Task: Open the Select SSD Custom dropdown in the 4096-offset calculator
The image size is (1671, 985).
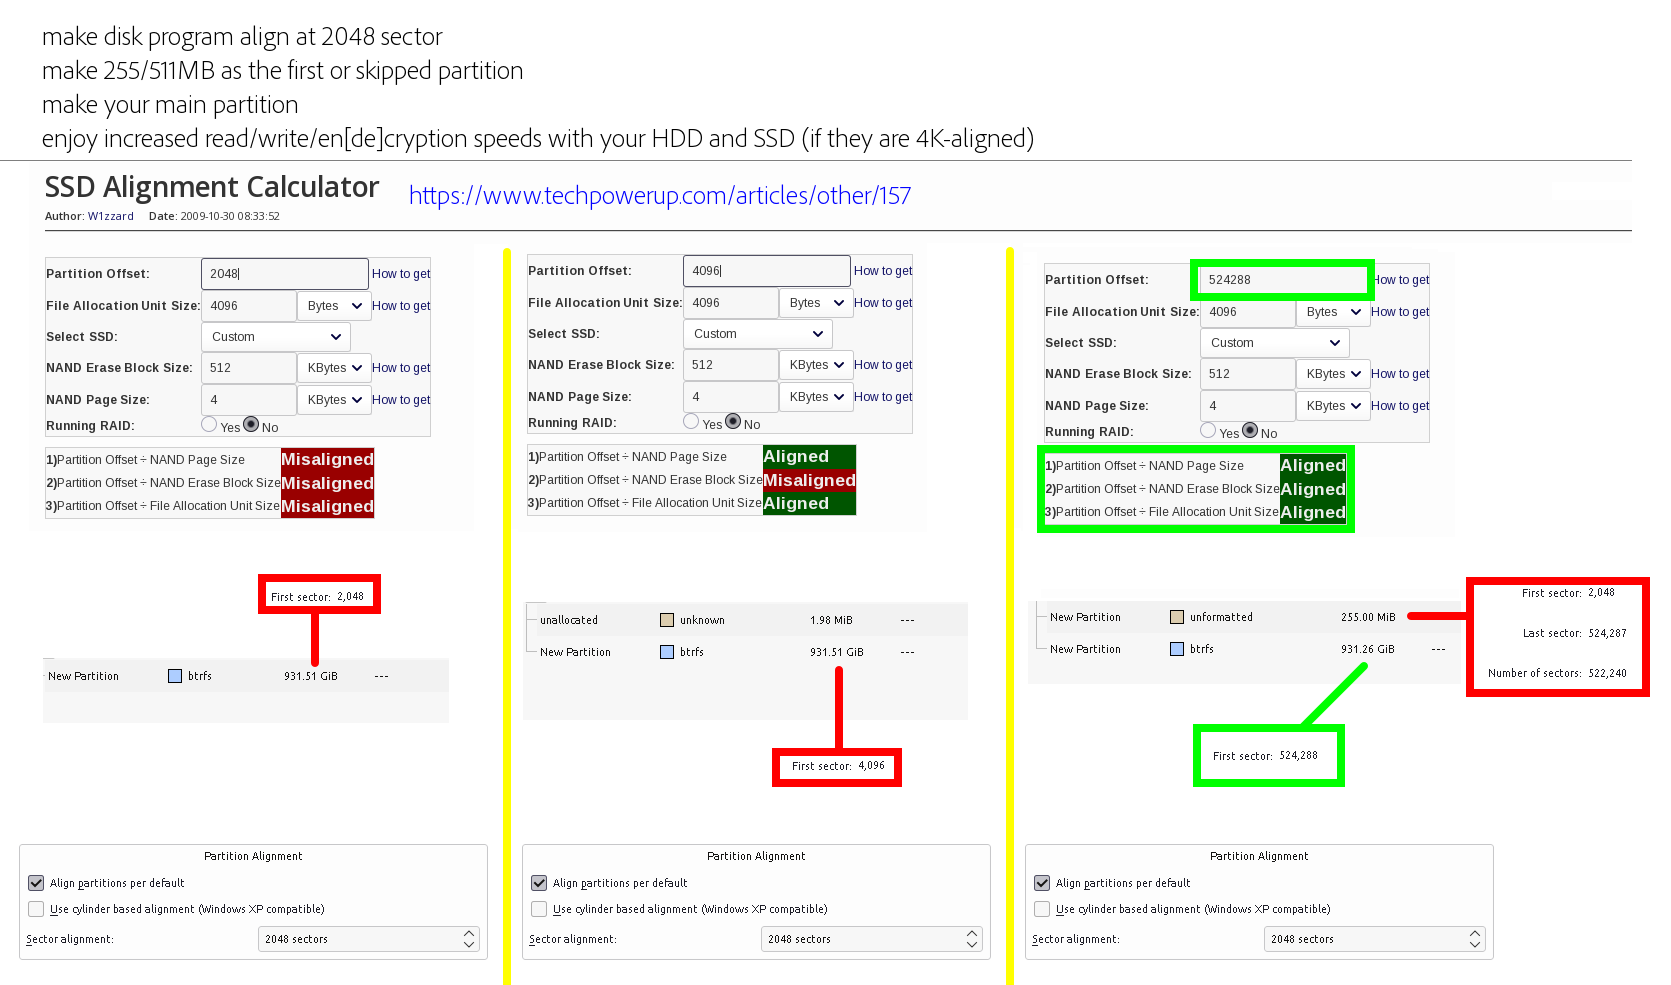Action: [x=758, y=334]
